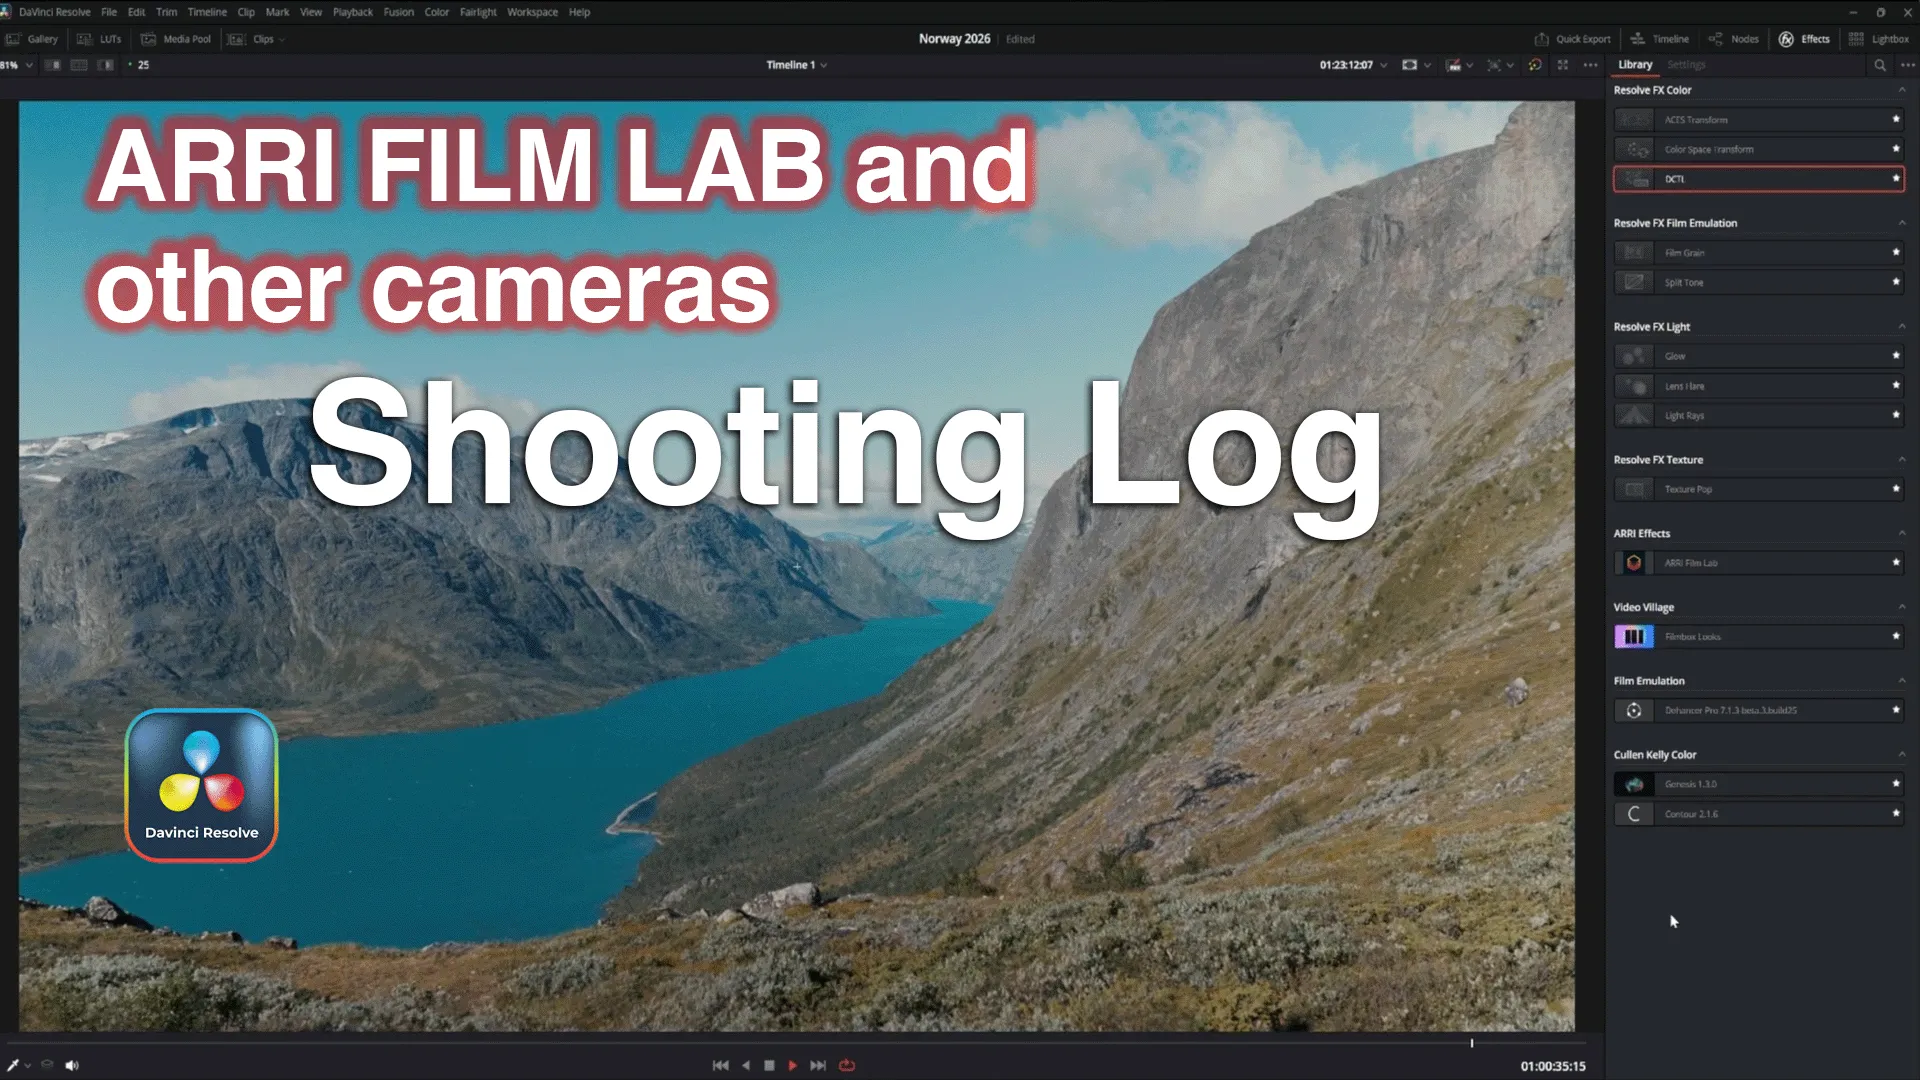Open the LUTs panel

[100, 39]
